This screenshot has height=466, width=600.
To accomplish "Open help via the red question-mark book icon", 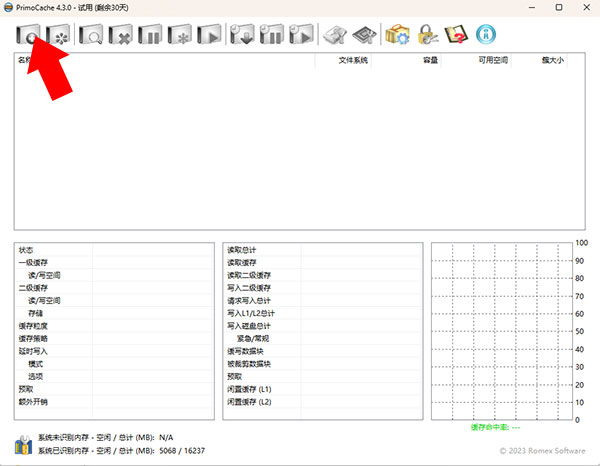I will click(x=457, y=34).
